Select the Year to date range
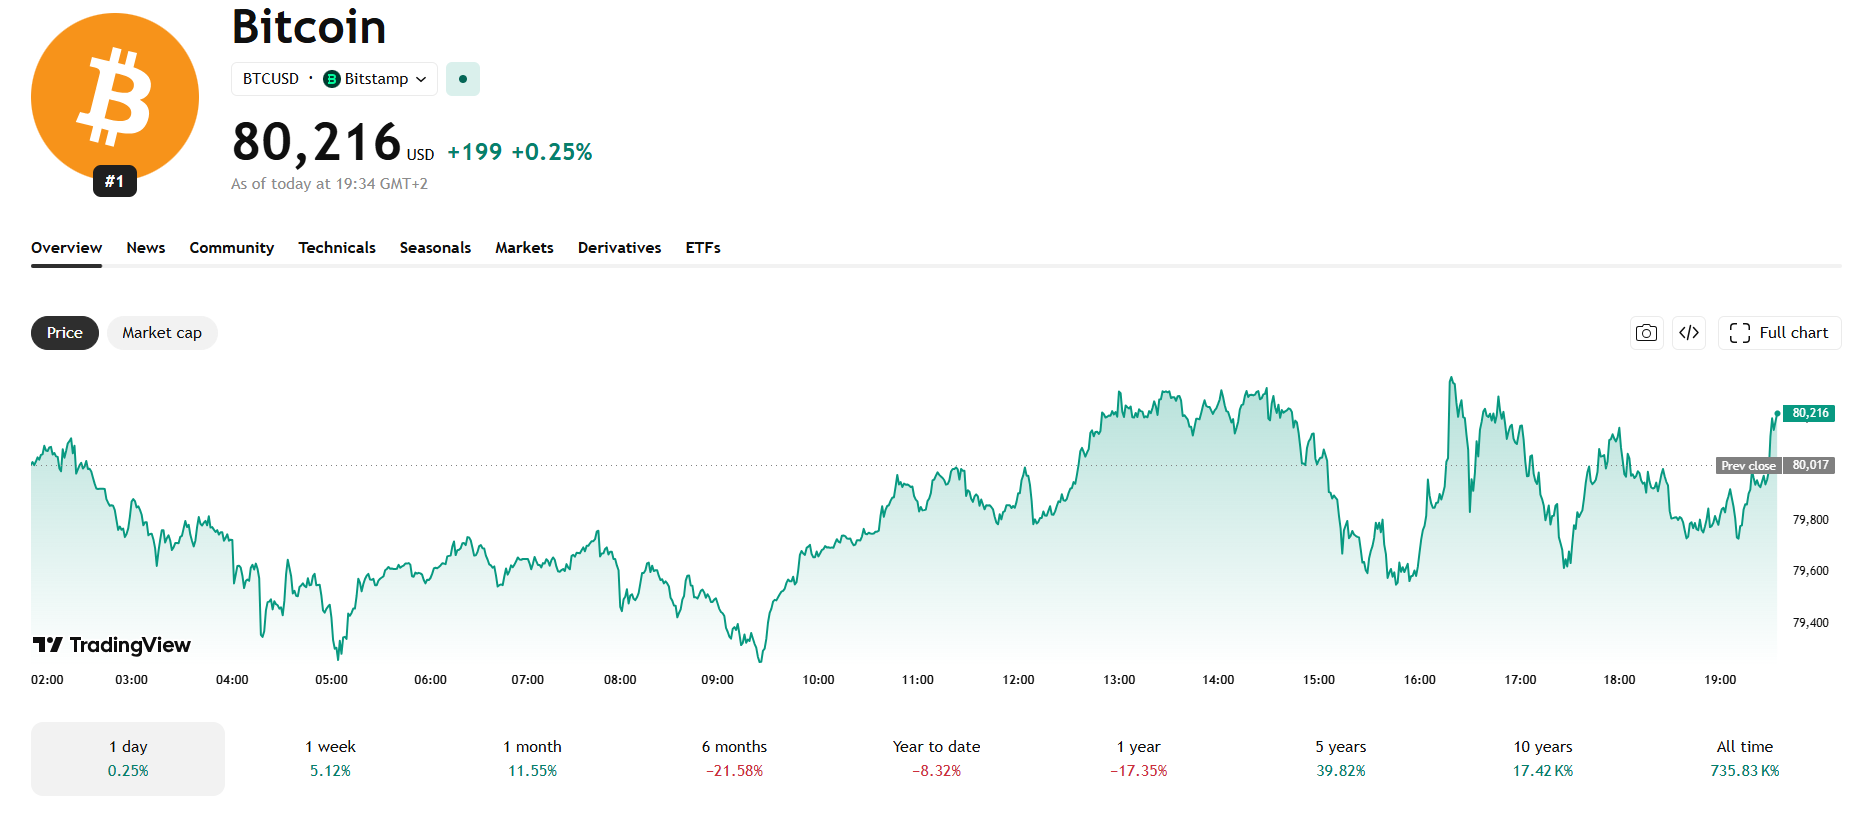 coord(936,759)
